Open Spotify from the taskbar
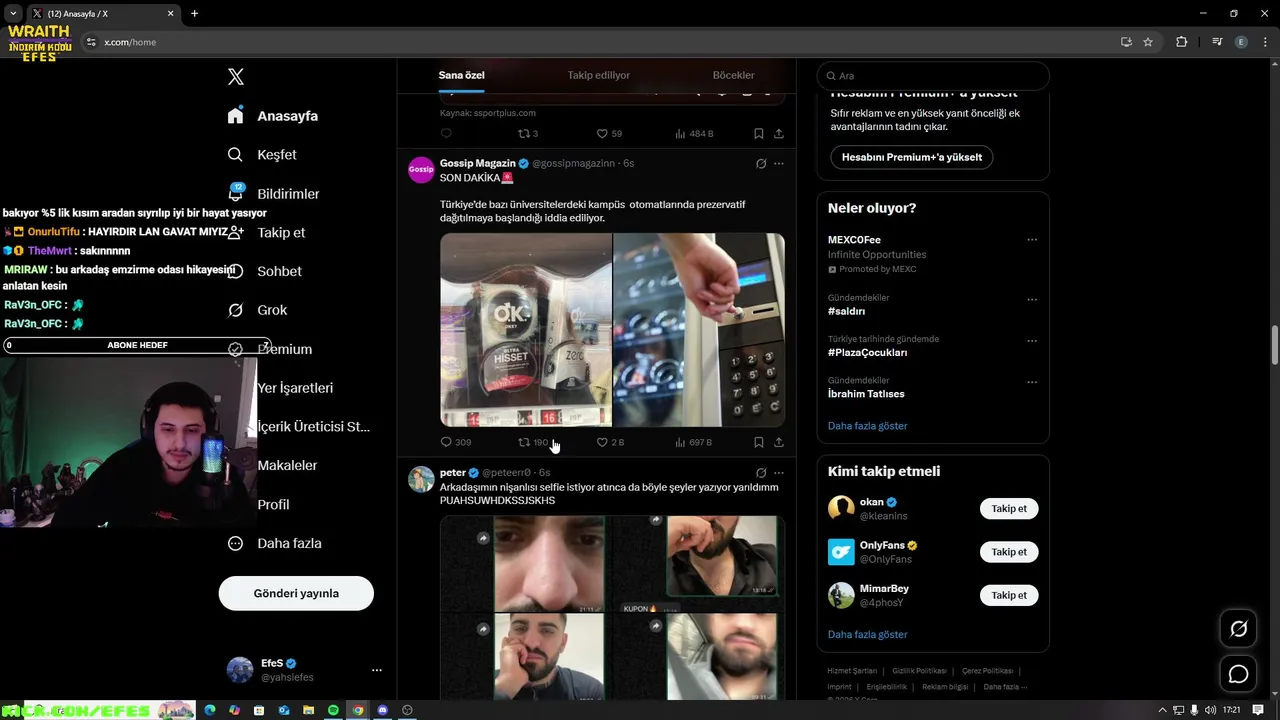Screen dimensions: 1280x720 tap(333, 710)
